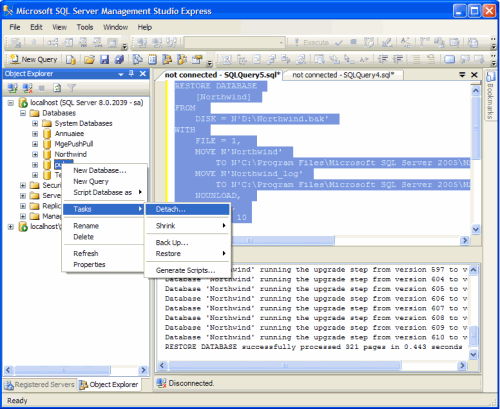Open the Help menu
This screenshot has width=500, height=409.
(145, 27)
